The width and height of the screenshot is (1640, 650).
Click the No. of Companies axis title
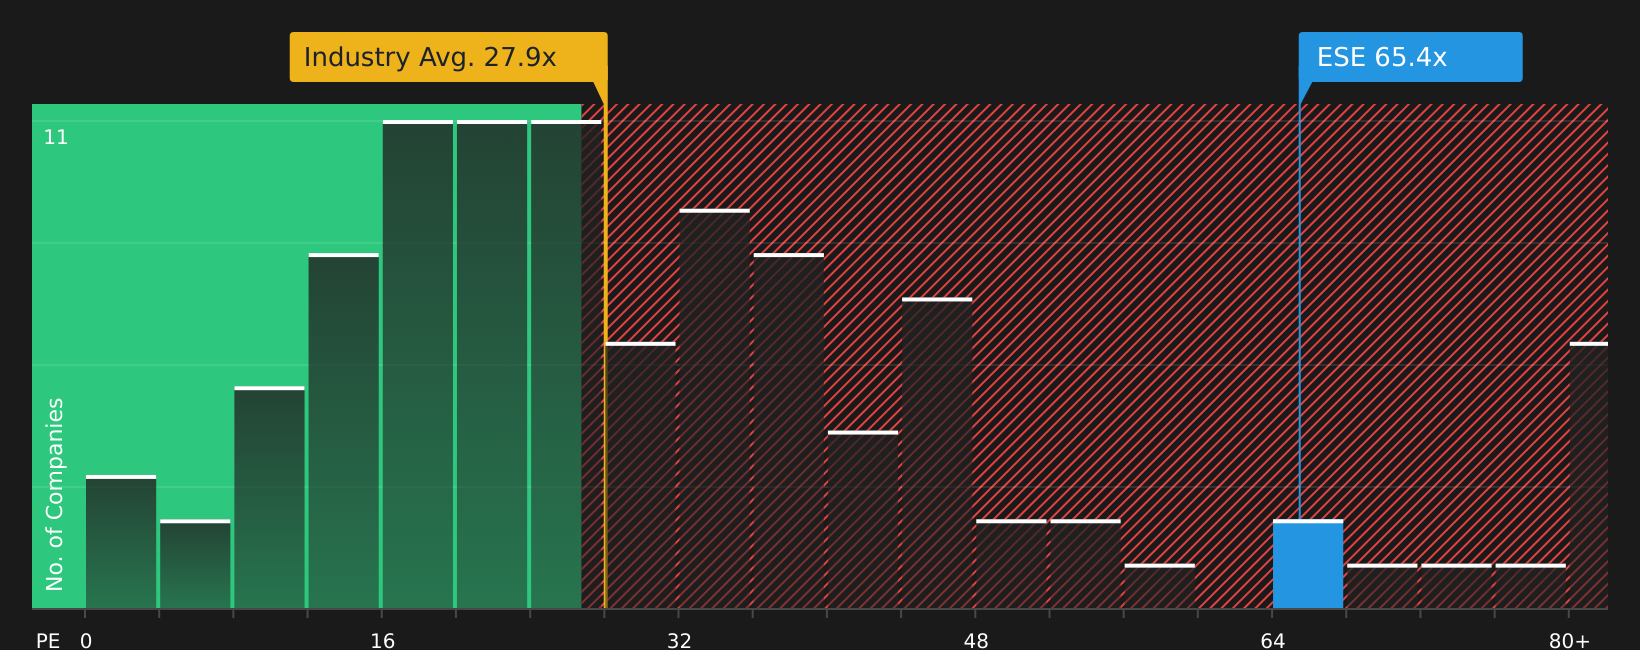[55, 494]
